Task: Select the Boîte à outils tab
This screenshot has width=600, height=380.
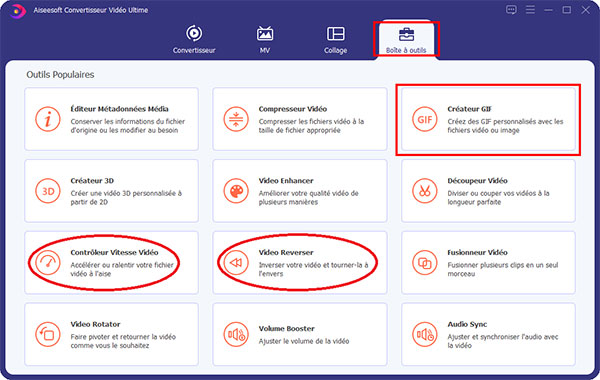Action: [406, 39]
